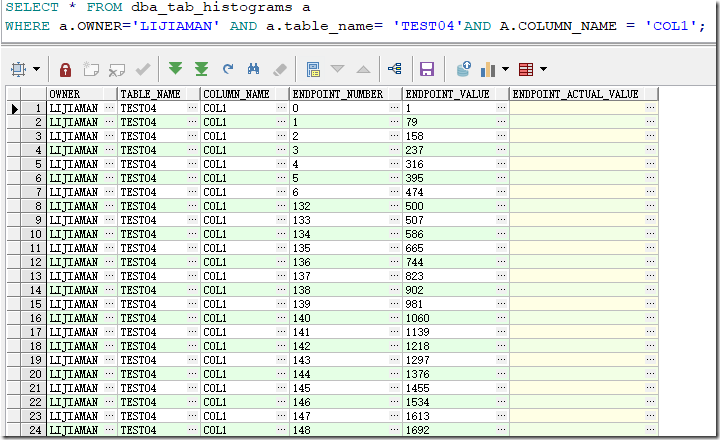Expand the dropdown arrow next to red grid icon
This screenshot has height=440, width=720.
(543, 69)
